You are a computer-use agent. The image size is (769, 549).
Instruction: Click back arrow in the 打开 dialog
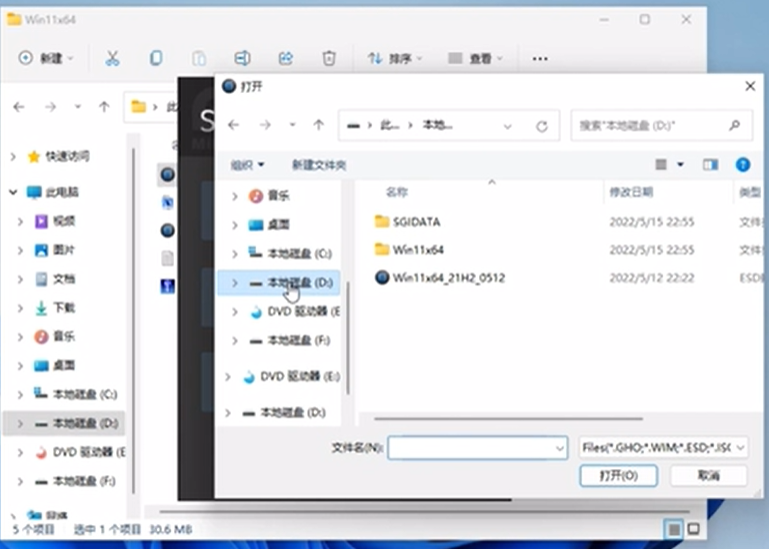click(x=233, y=125)
